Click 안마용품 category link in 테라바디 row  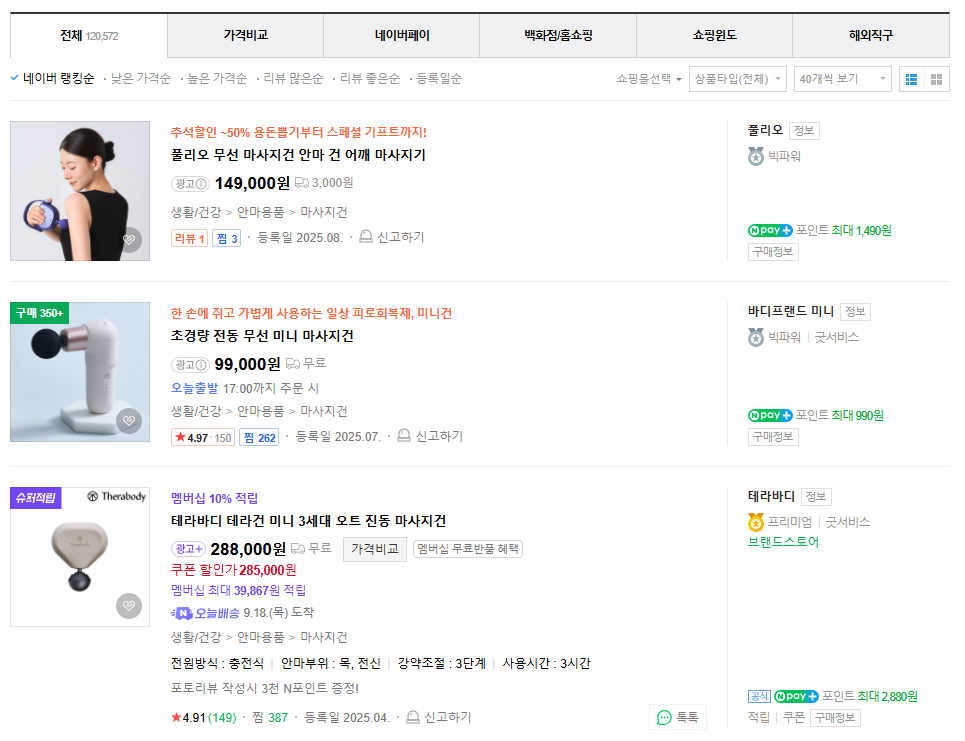point(261,637)
